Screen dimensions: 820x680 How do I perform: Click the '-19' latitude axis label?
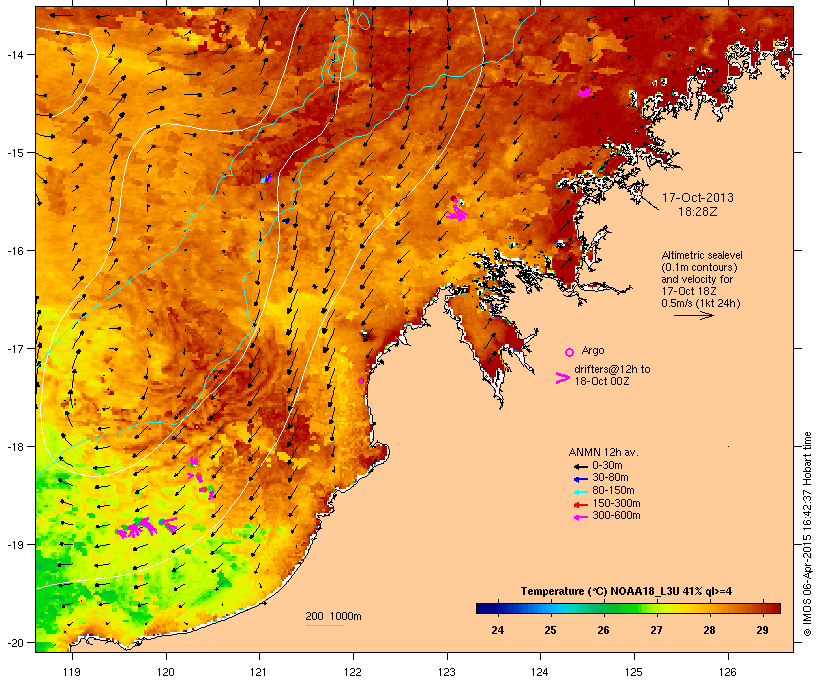[x=14, y=545]
